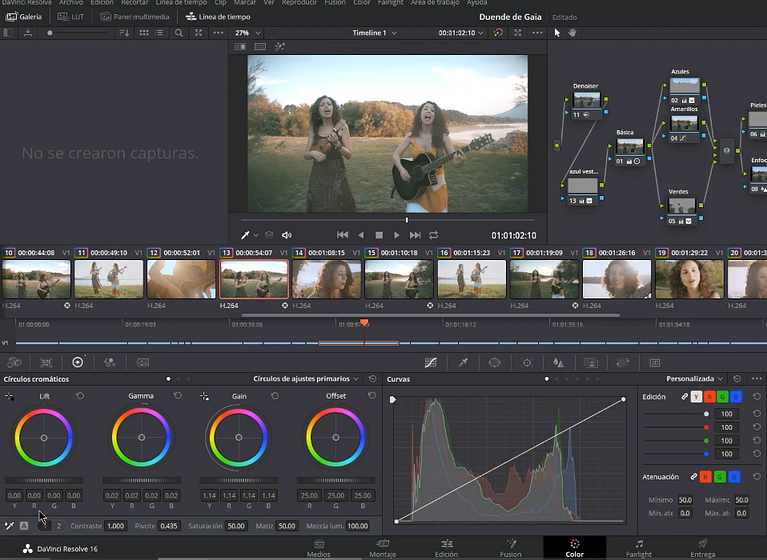Click the Galería button

coord(24,17)
